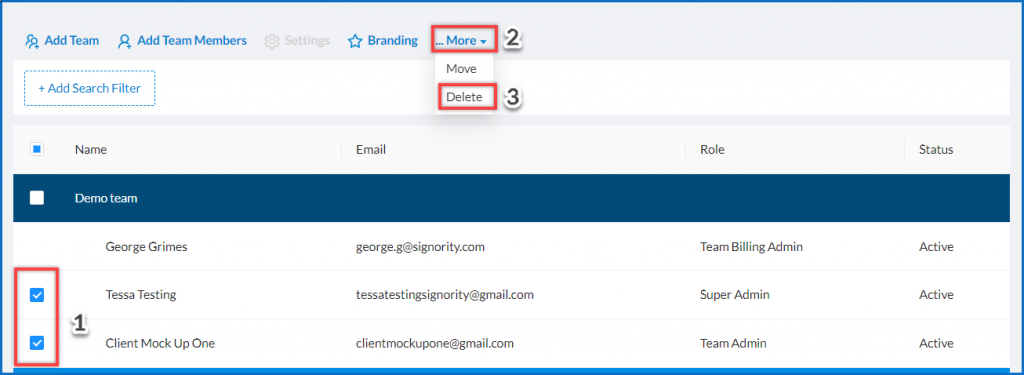Uncheck the Client Mock Up One checkbox
1024x375 pixels.
37,343
